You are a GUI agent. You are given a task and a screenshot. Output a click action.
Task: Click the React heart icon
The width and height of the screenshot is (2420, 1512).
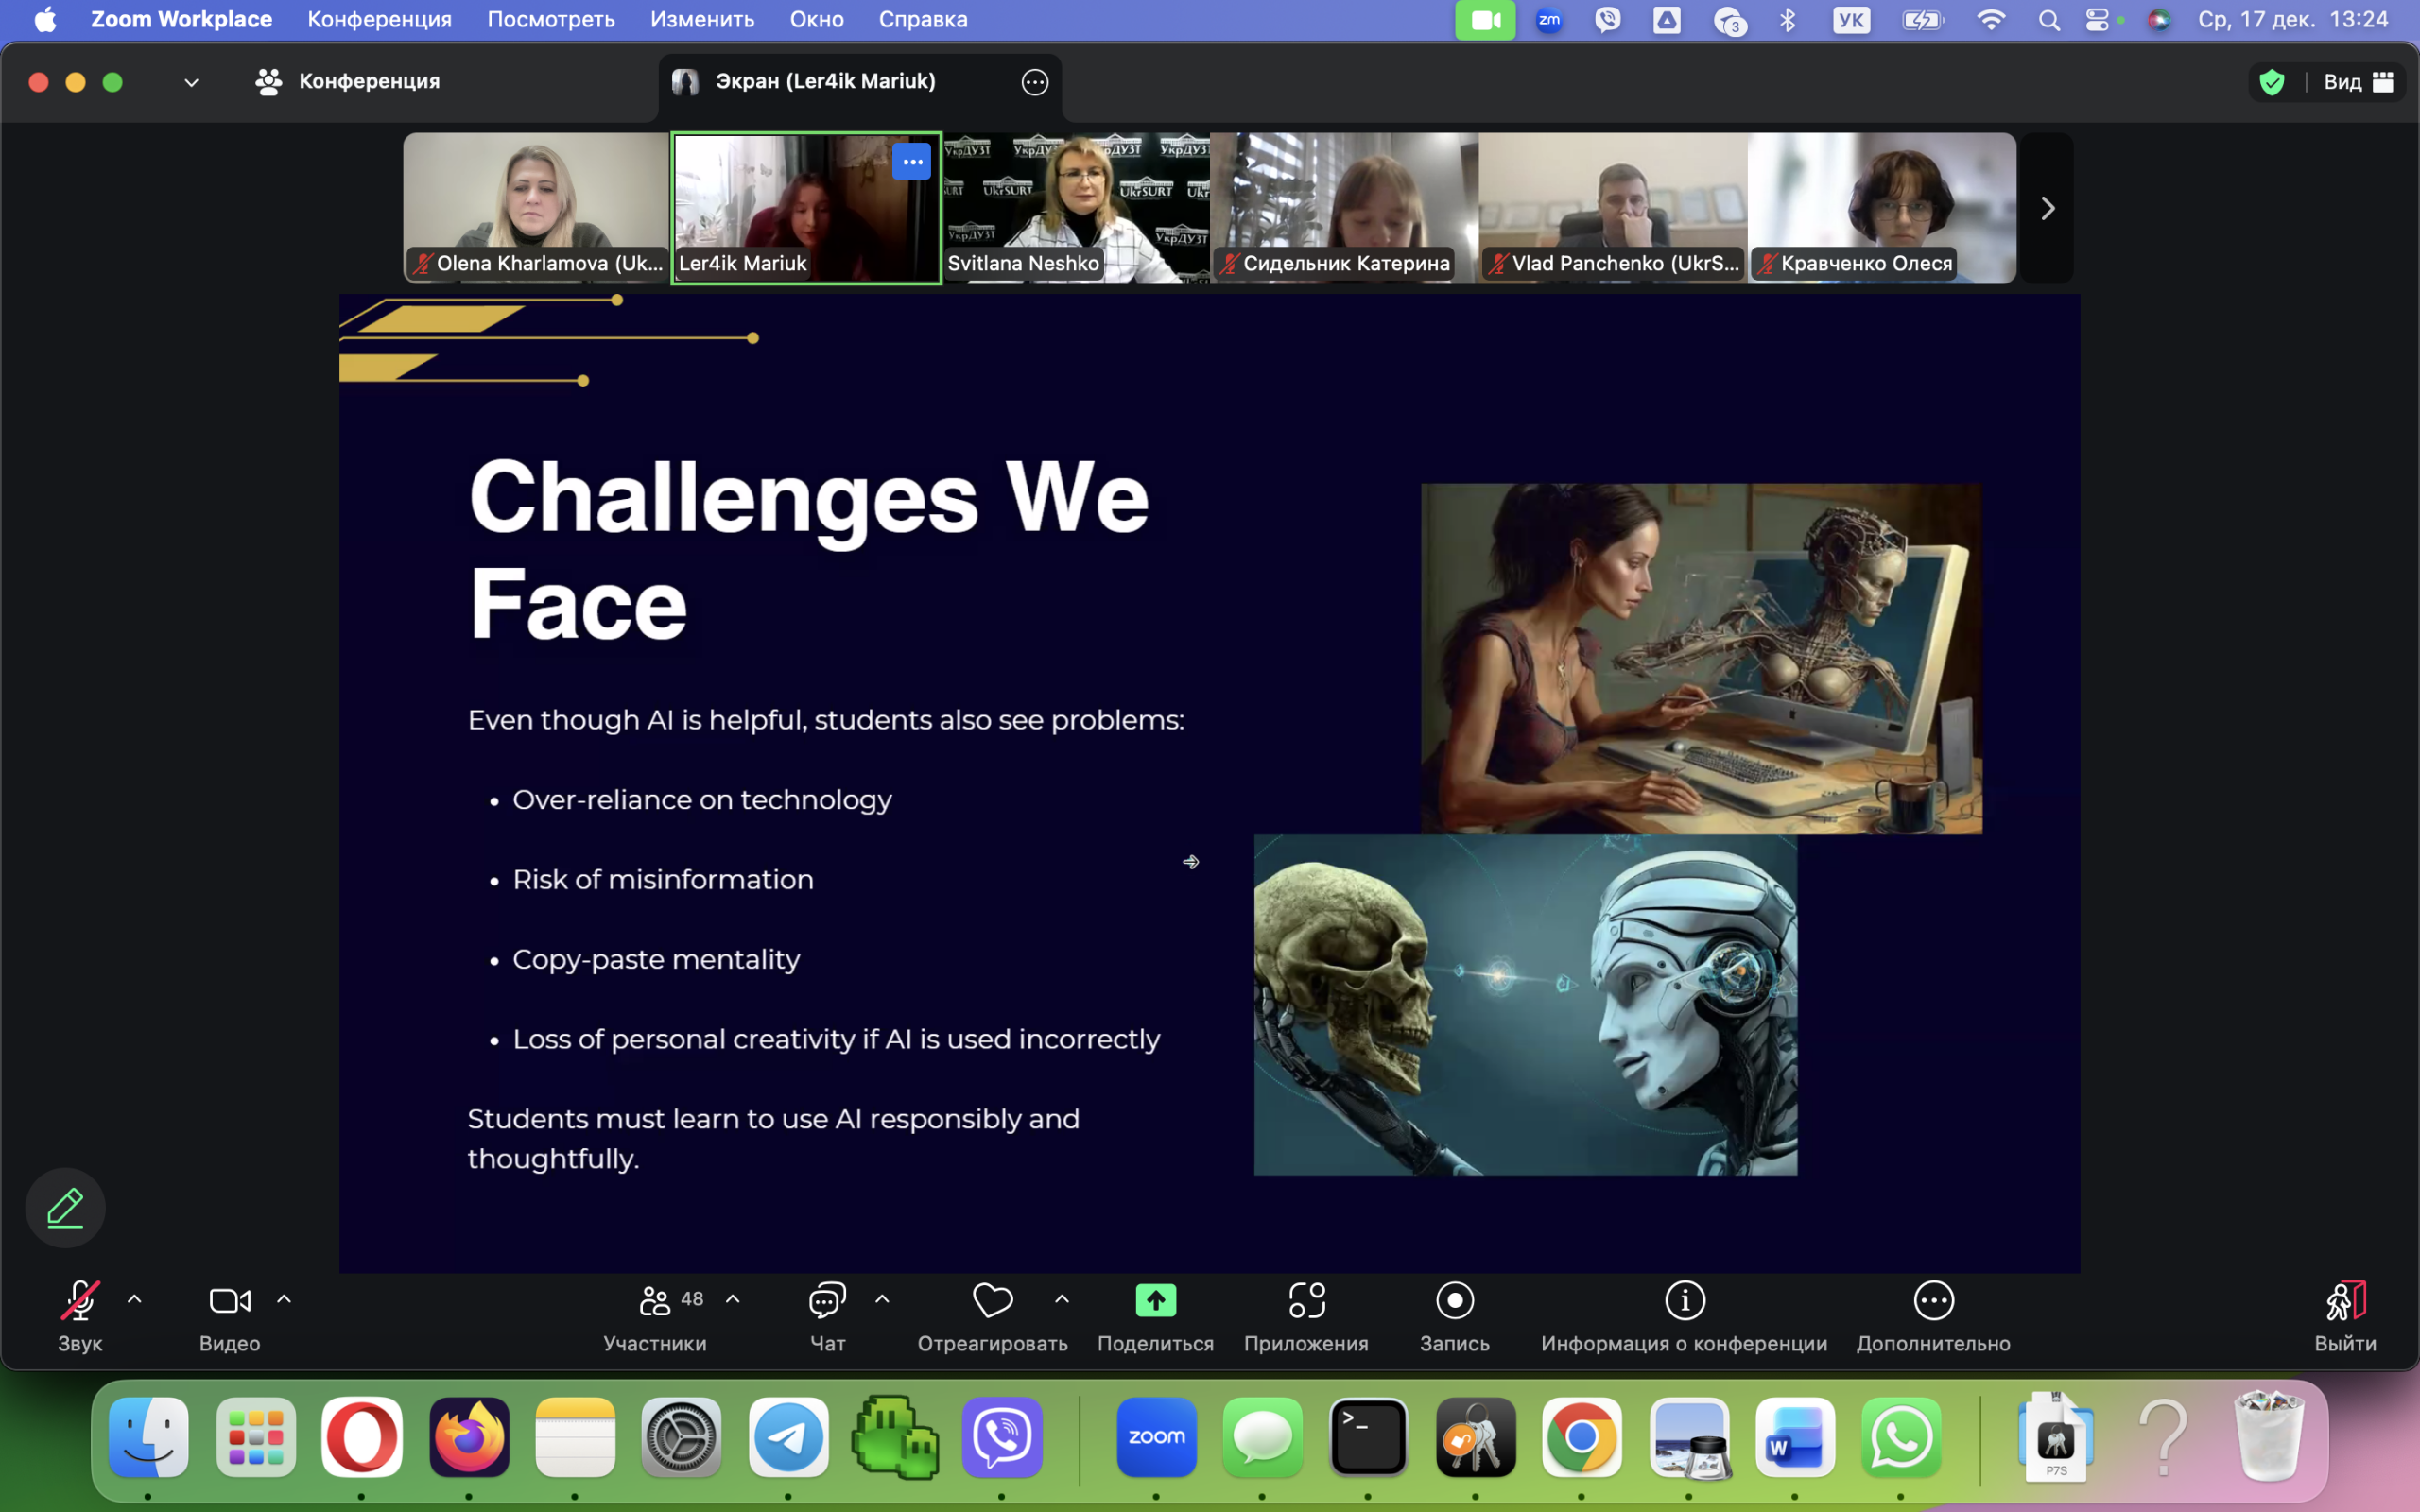pyautogui.click(x=992, y=1301)
